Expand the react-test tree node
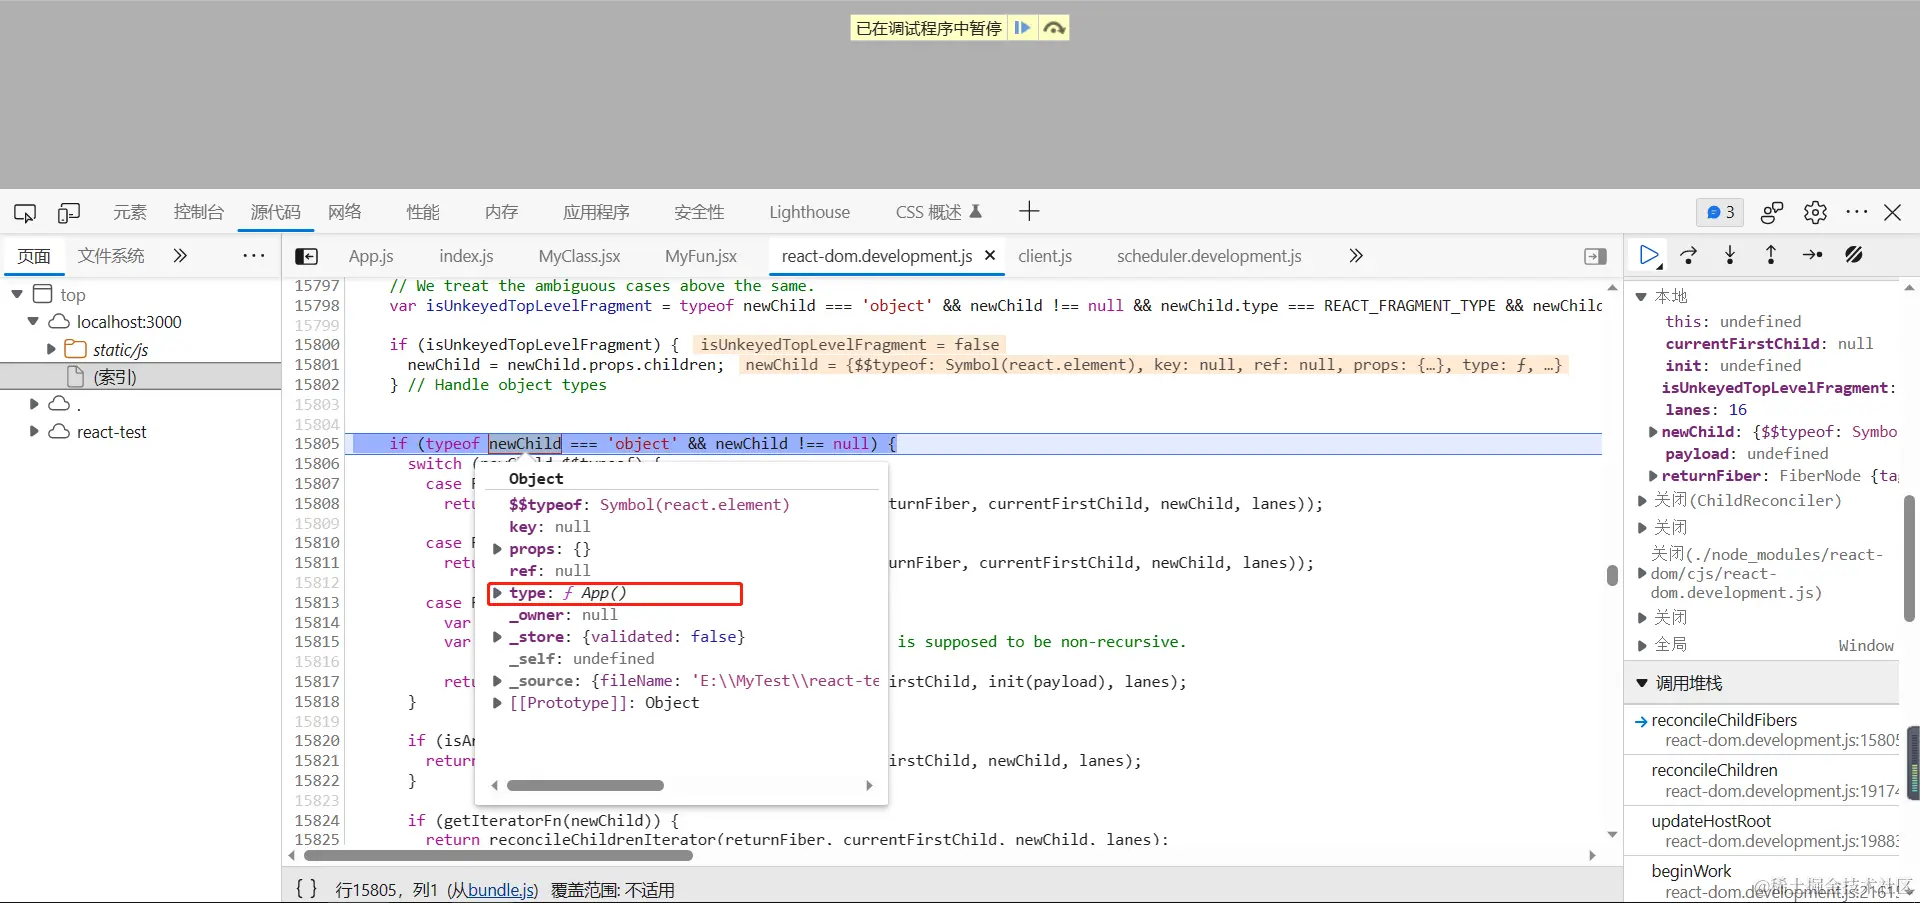The image size is (1920, 903). (x=33, y=431)
